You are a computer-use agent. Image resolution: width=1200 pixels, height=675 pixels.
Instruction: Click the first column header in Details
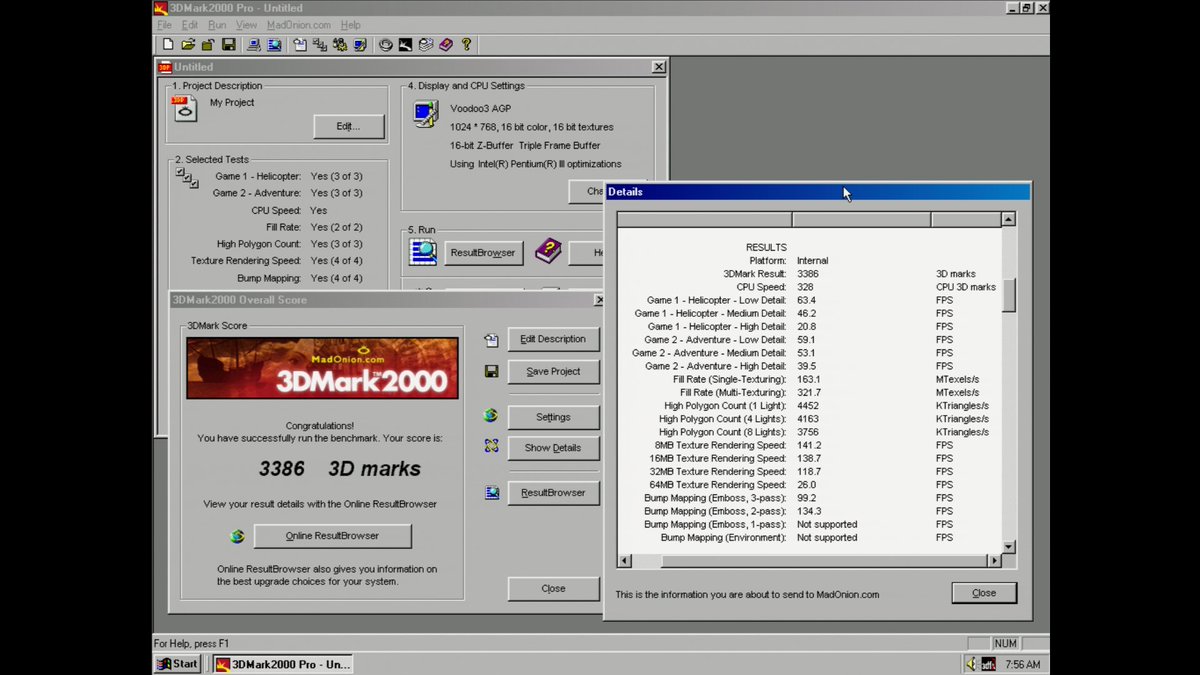point(704,219)
